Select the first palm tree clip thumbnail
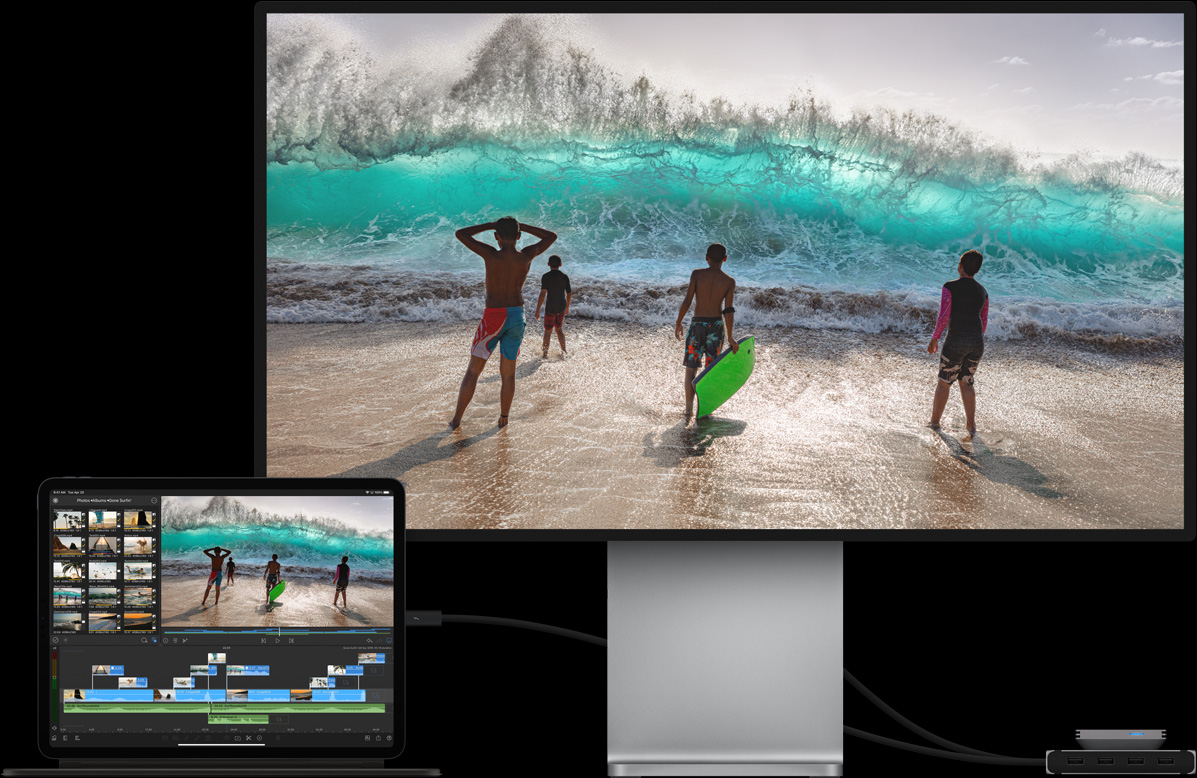The height and width of the screenshot is (778, 1197). [68, 520]
